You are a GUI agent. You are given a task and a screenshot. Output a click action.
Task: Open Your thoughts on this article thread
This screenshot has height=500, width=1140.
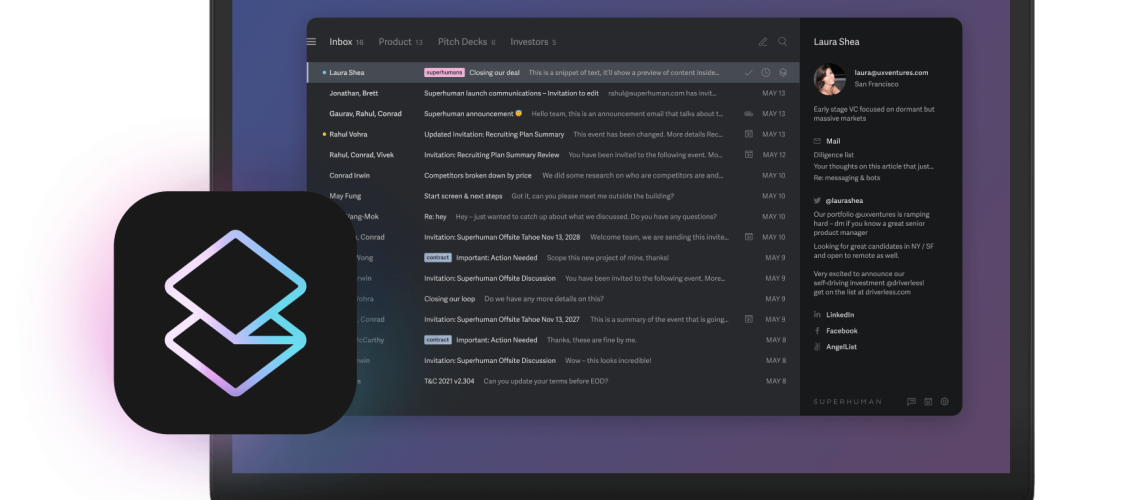[873, 166]
